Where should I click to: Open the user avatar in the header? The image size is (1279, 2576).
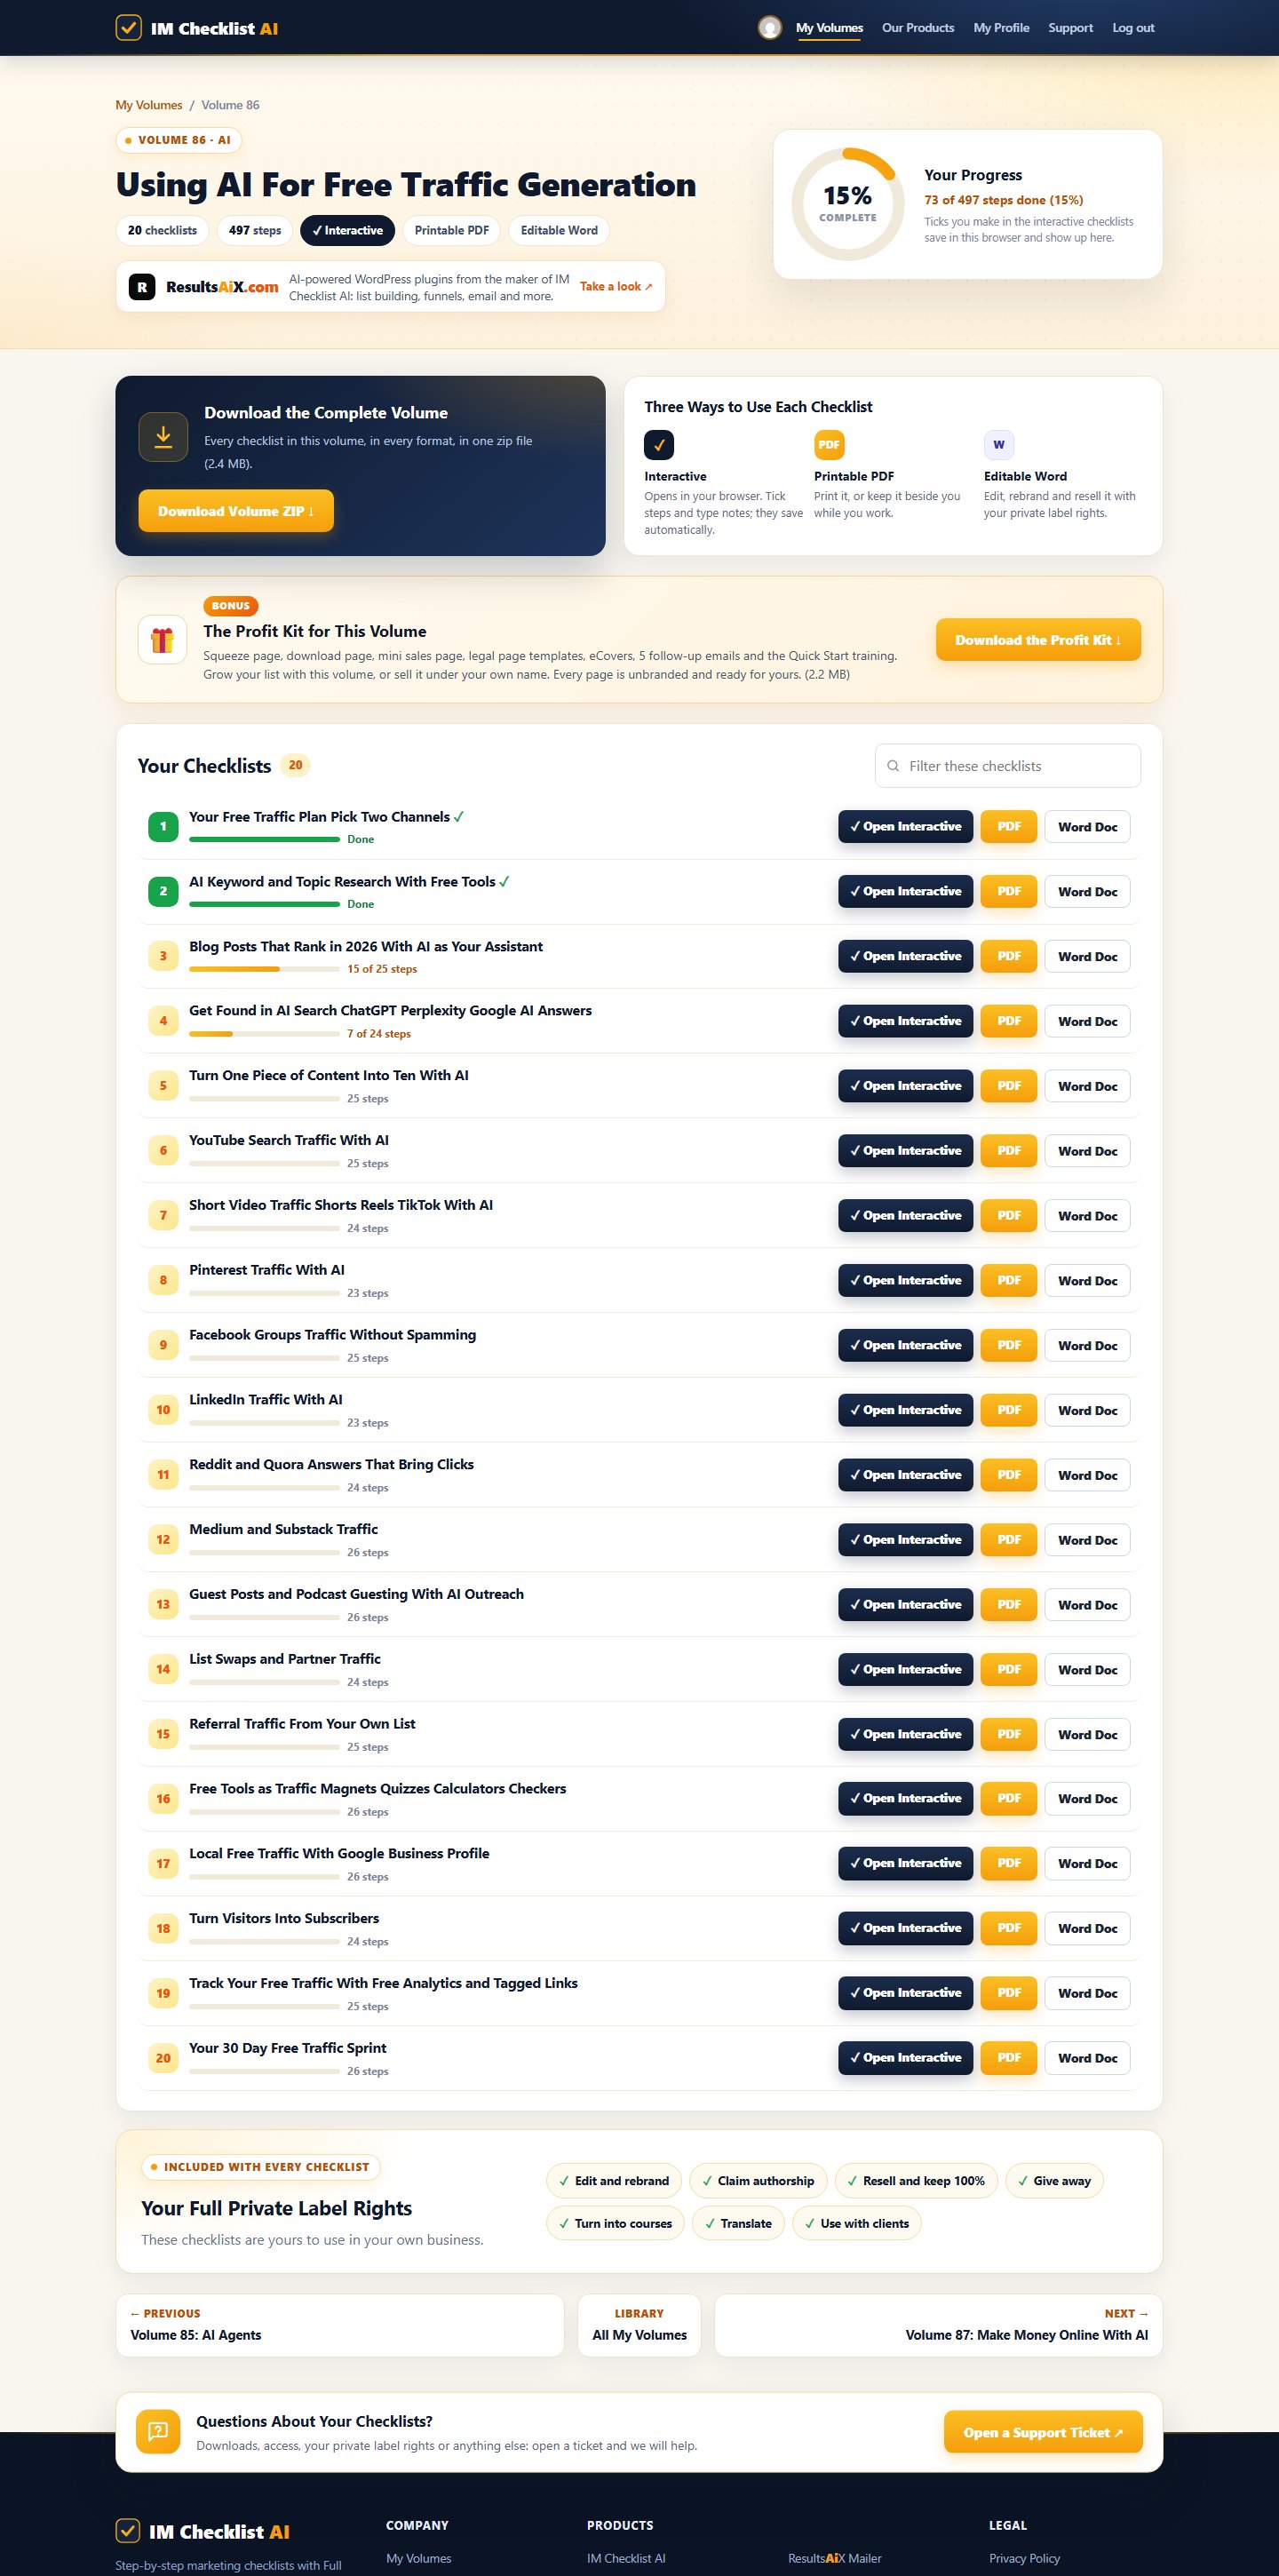click(x=769, y=28)
